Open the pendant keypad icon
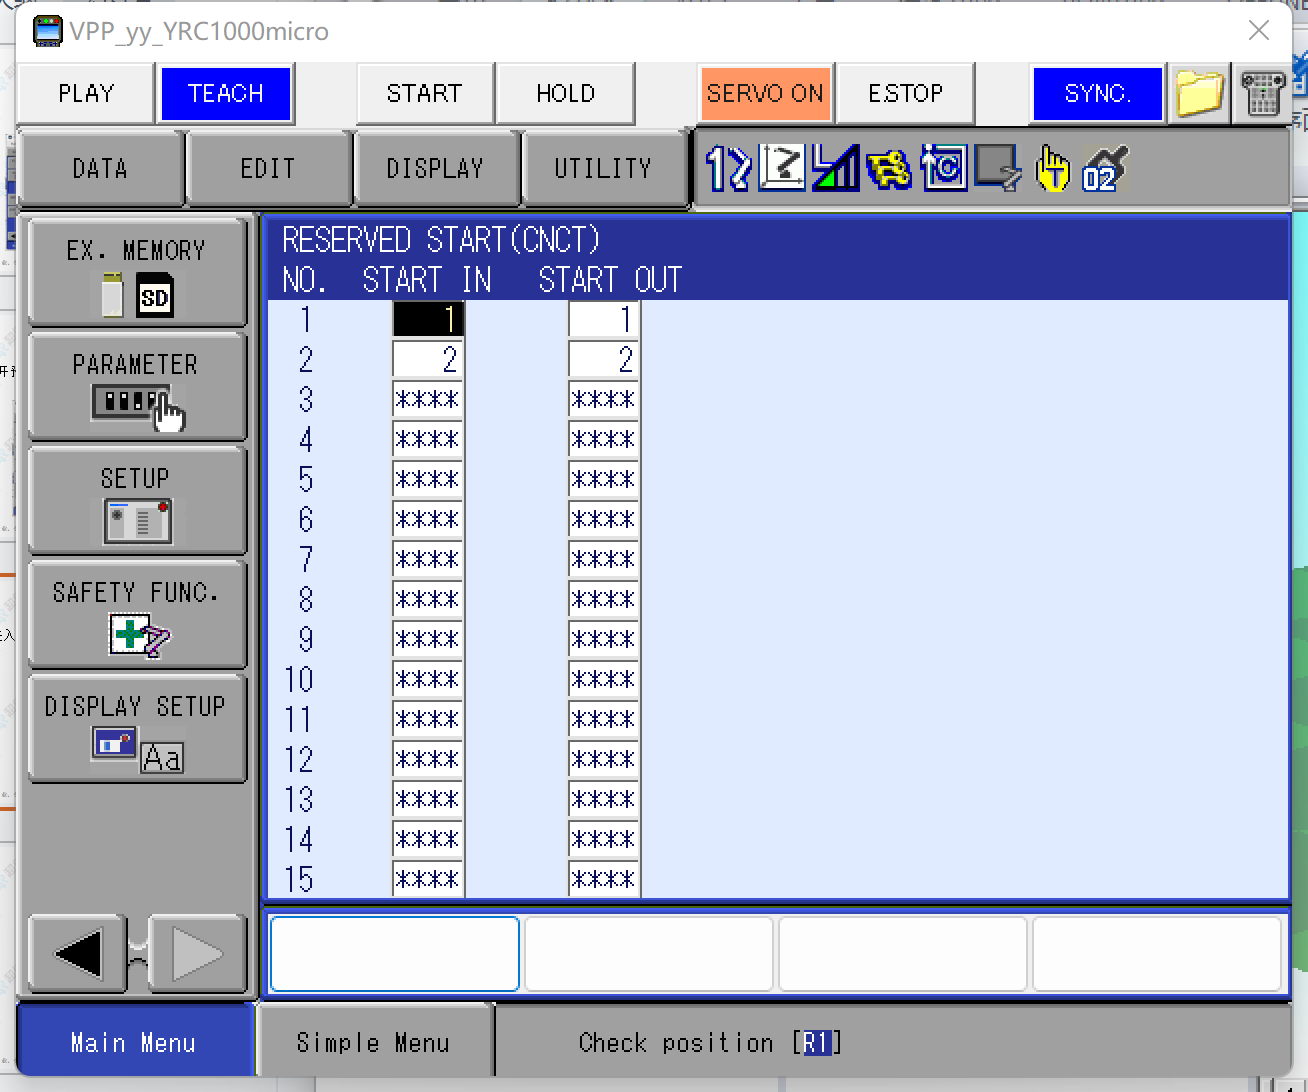This screenshot has width=1308, height=1092. (x=1263, y=94)
